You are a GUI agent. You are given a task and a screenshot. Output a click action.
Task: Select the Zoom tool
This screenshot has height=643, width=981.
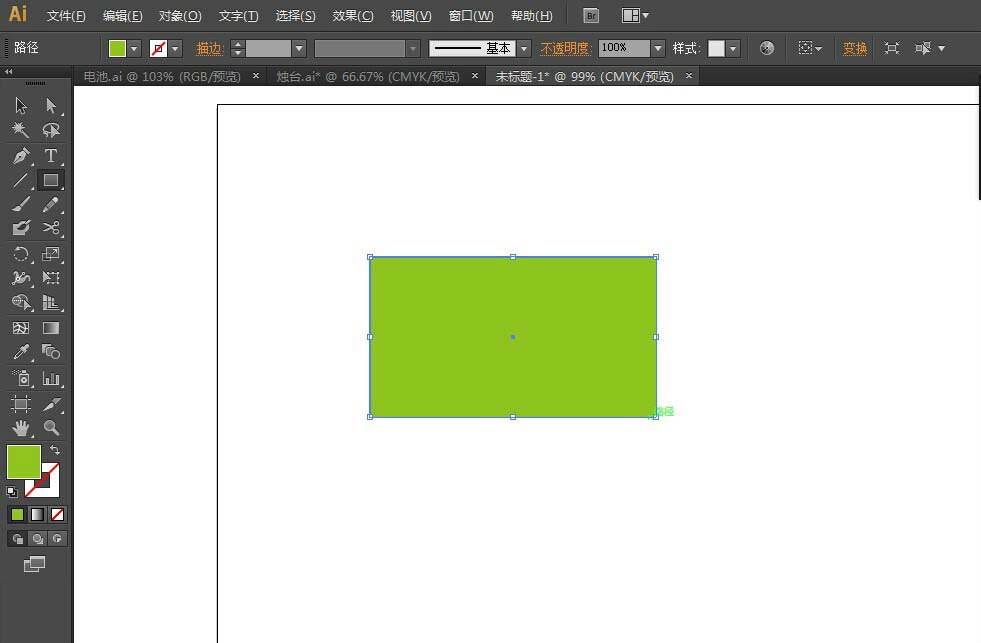tap(50, 428)
